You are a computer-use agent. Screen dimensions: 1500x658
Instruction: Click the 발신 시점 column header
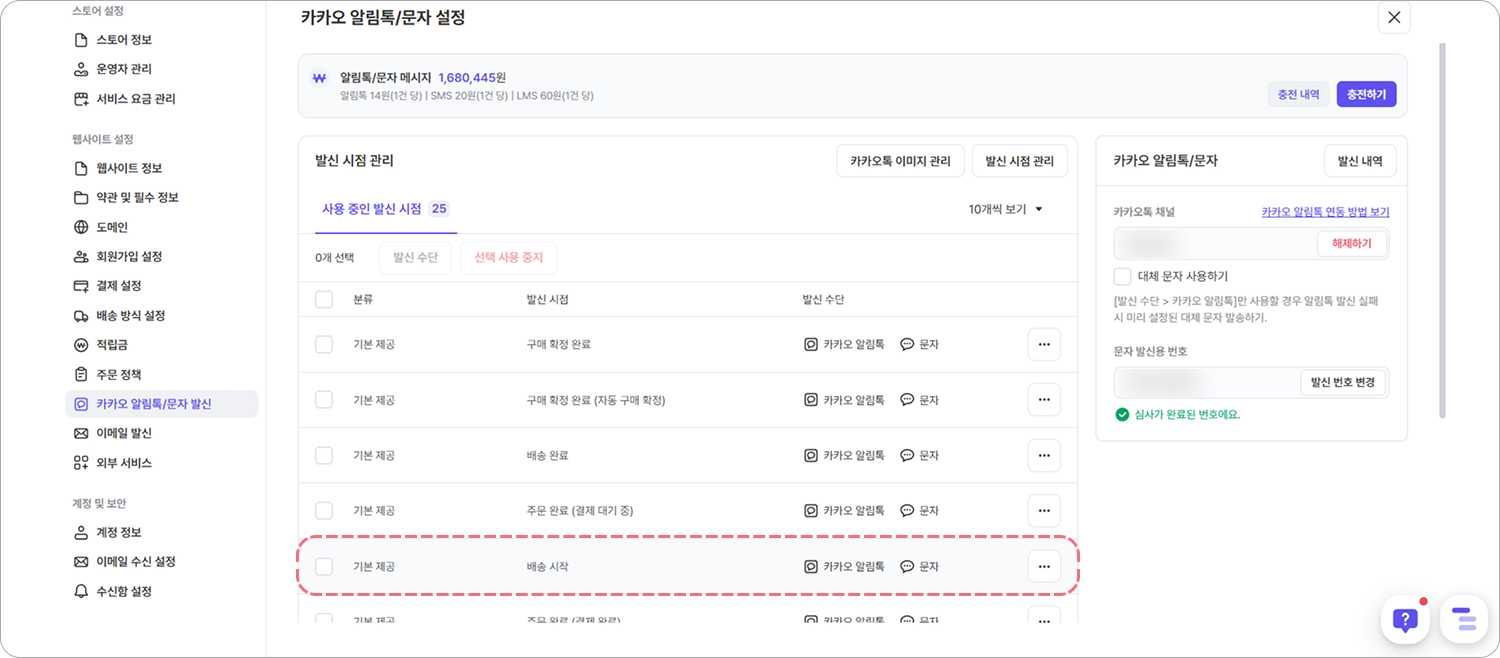click(547, 299)
